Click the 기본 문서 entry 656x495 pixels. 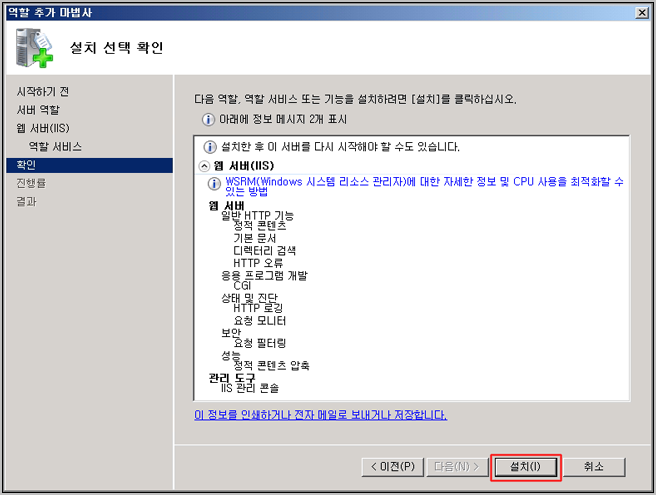(255, 239)
